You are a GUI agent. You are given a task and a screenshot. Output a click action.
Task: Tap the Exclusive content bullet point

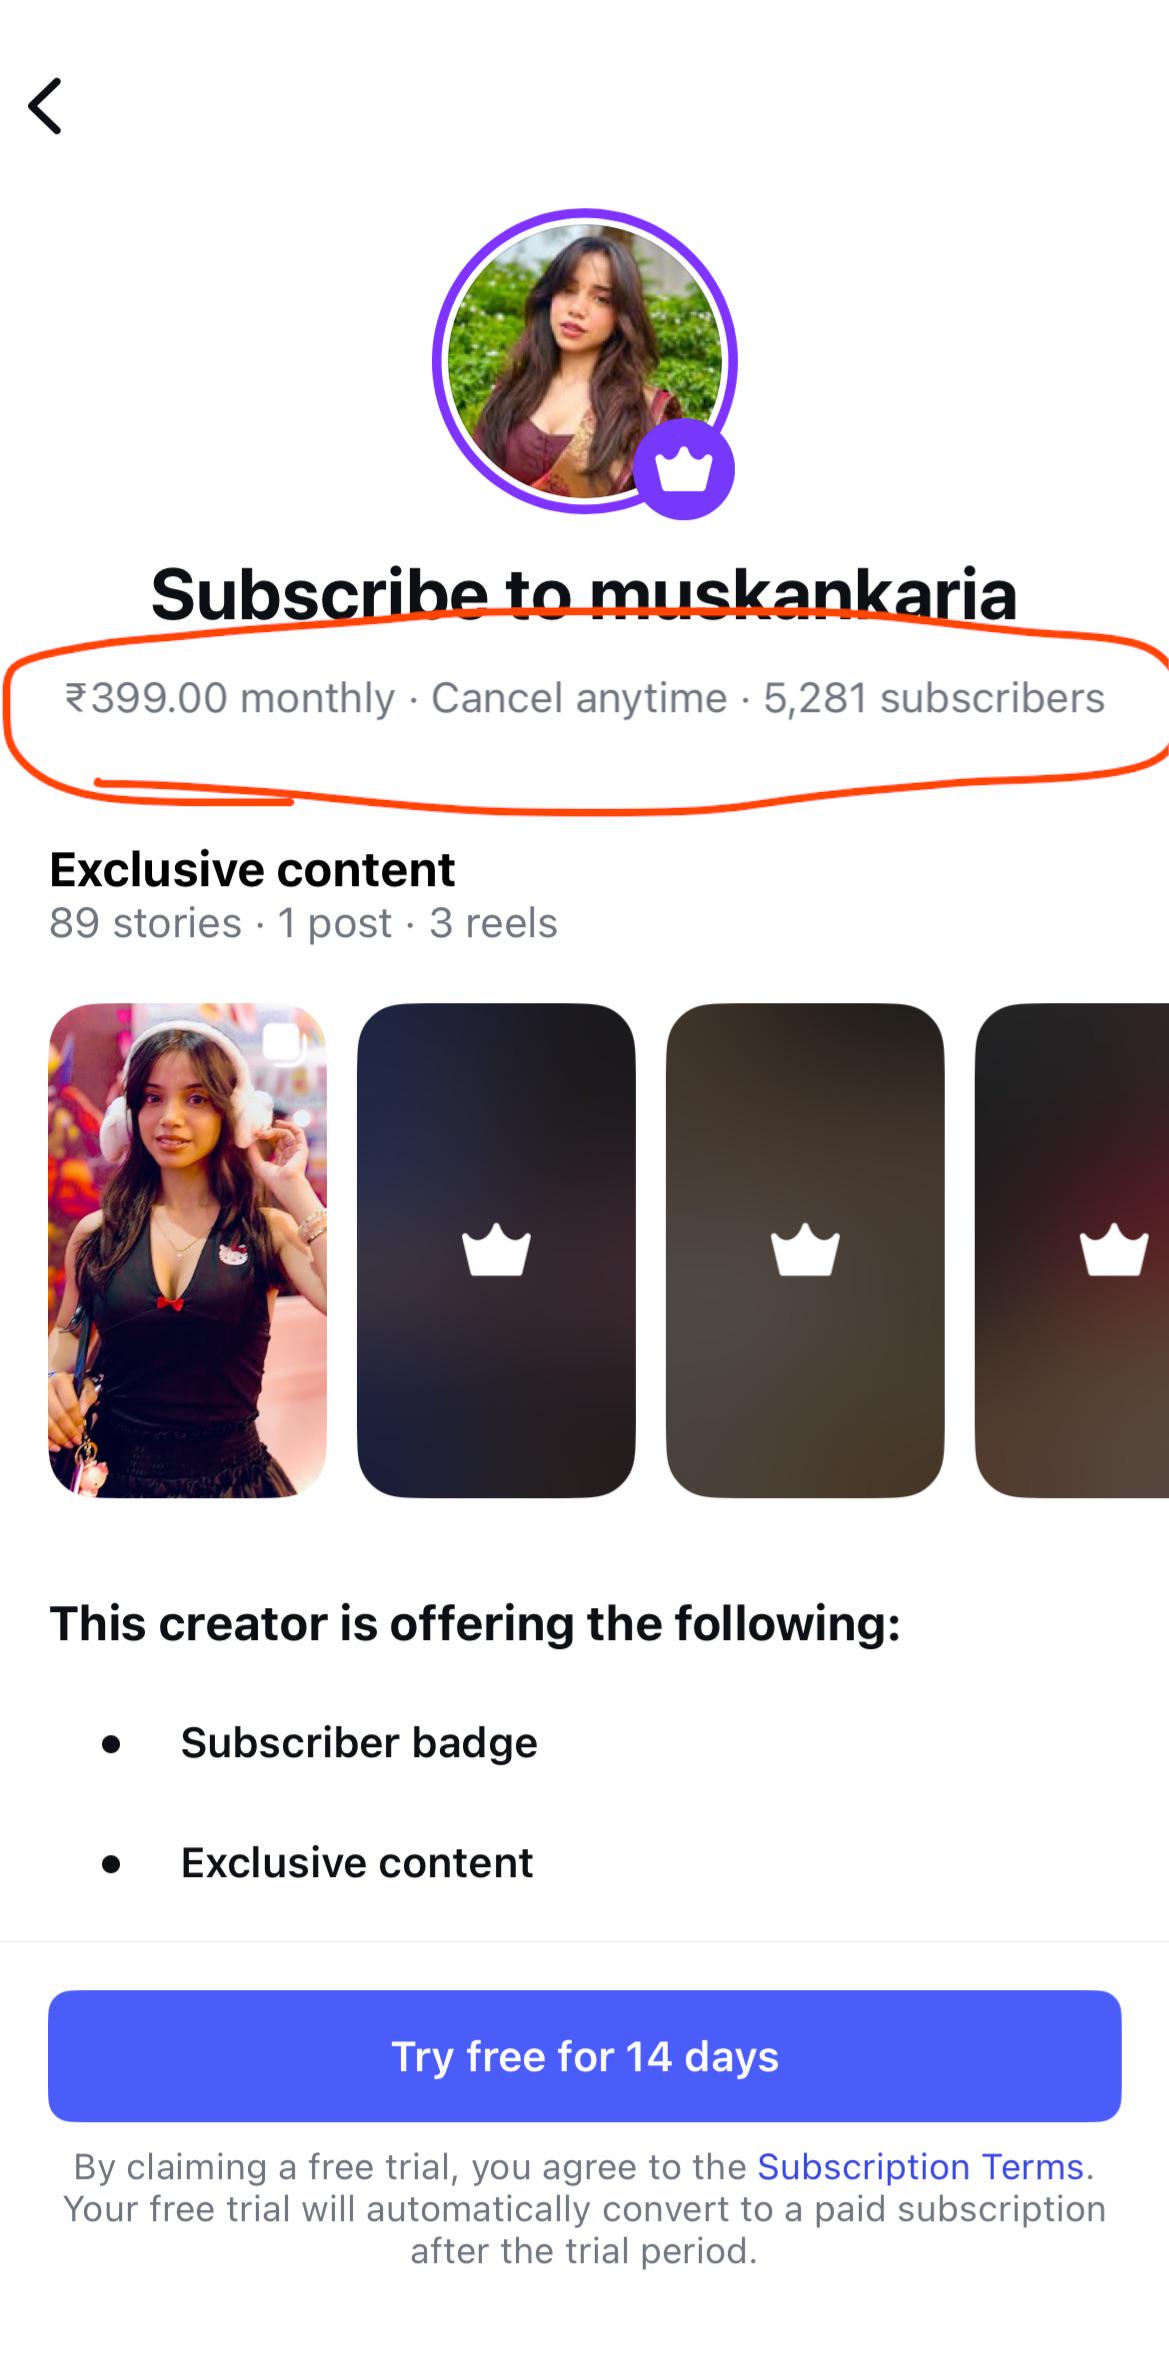point(357,1863)
